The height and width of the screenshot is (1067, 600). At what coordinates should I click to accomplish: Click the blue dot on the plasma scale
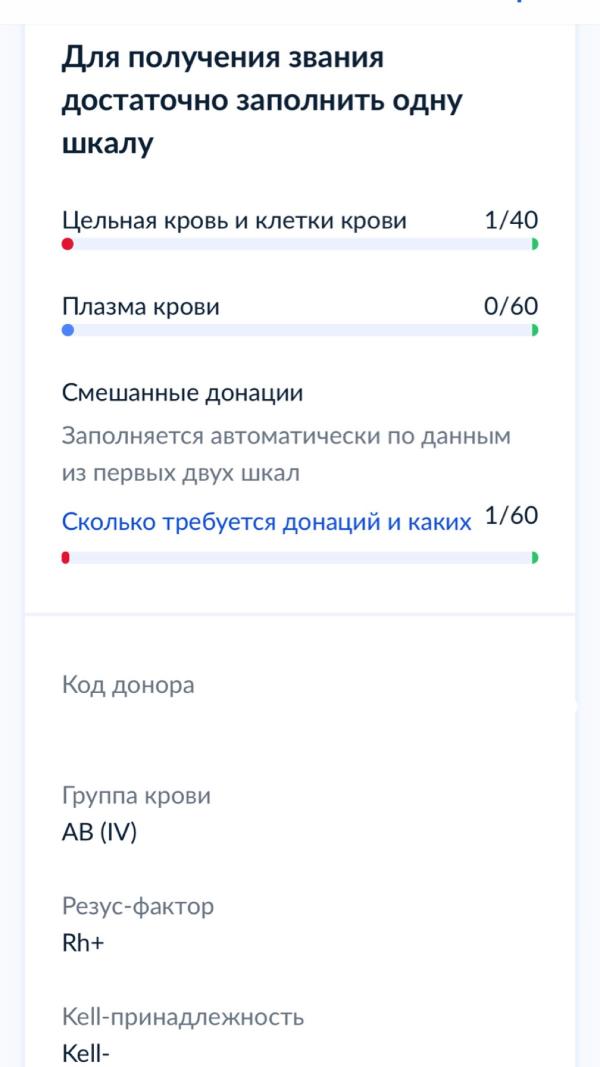(x=67, y=330)
